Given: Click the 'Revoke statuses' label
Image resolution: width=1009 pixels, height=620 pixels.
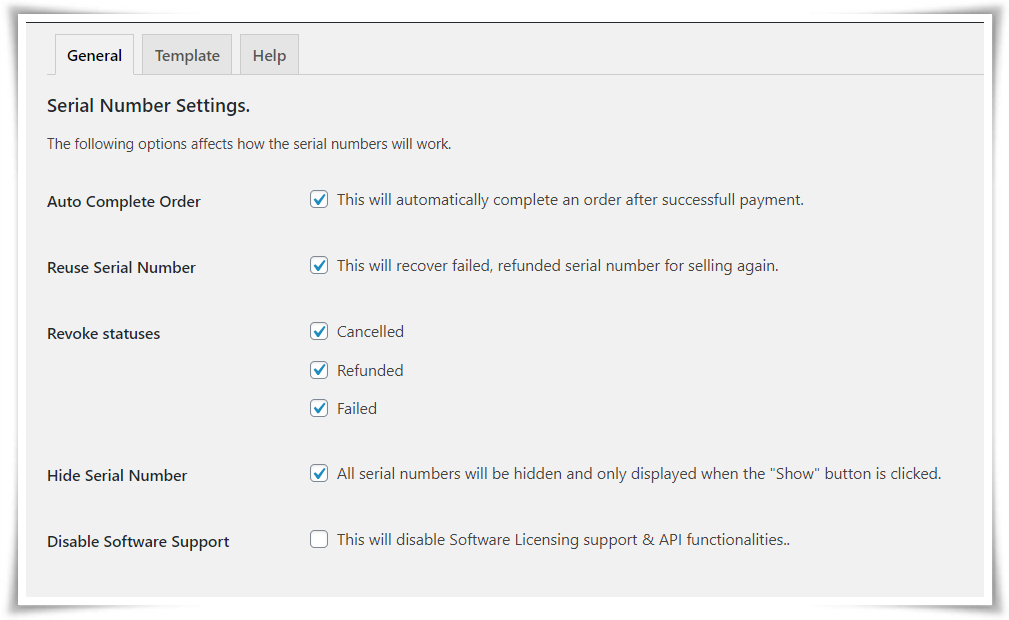Looking at the screenshot, I should (104, 333).
